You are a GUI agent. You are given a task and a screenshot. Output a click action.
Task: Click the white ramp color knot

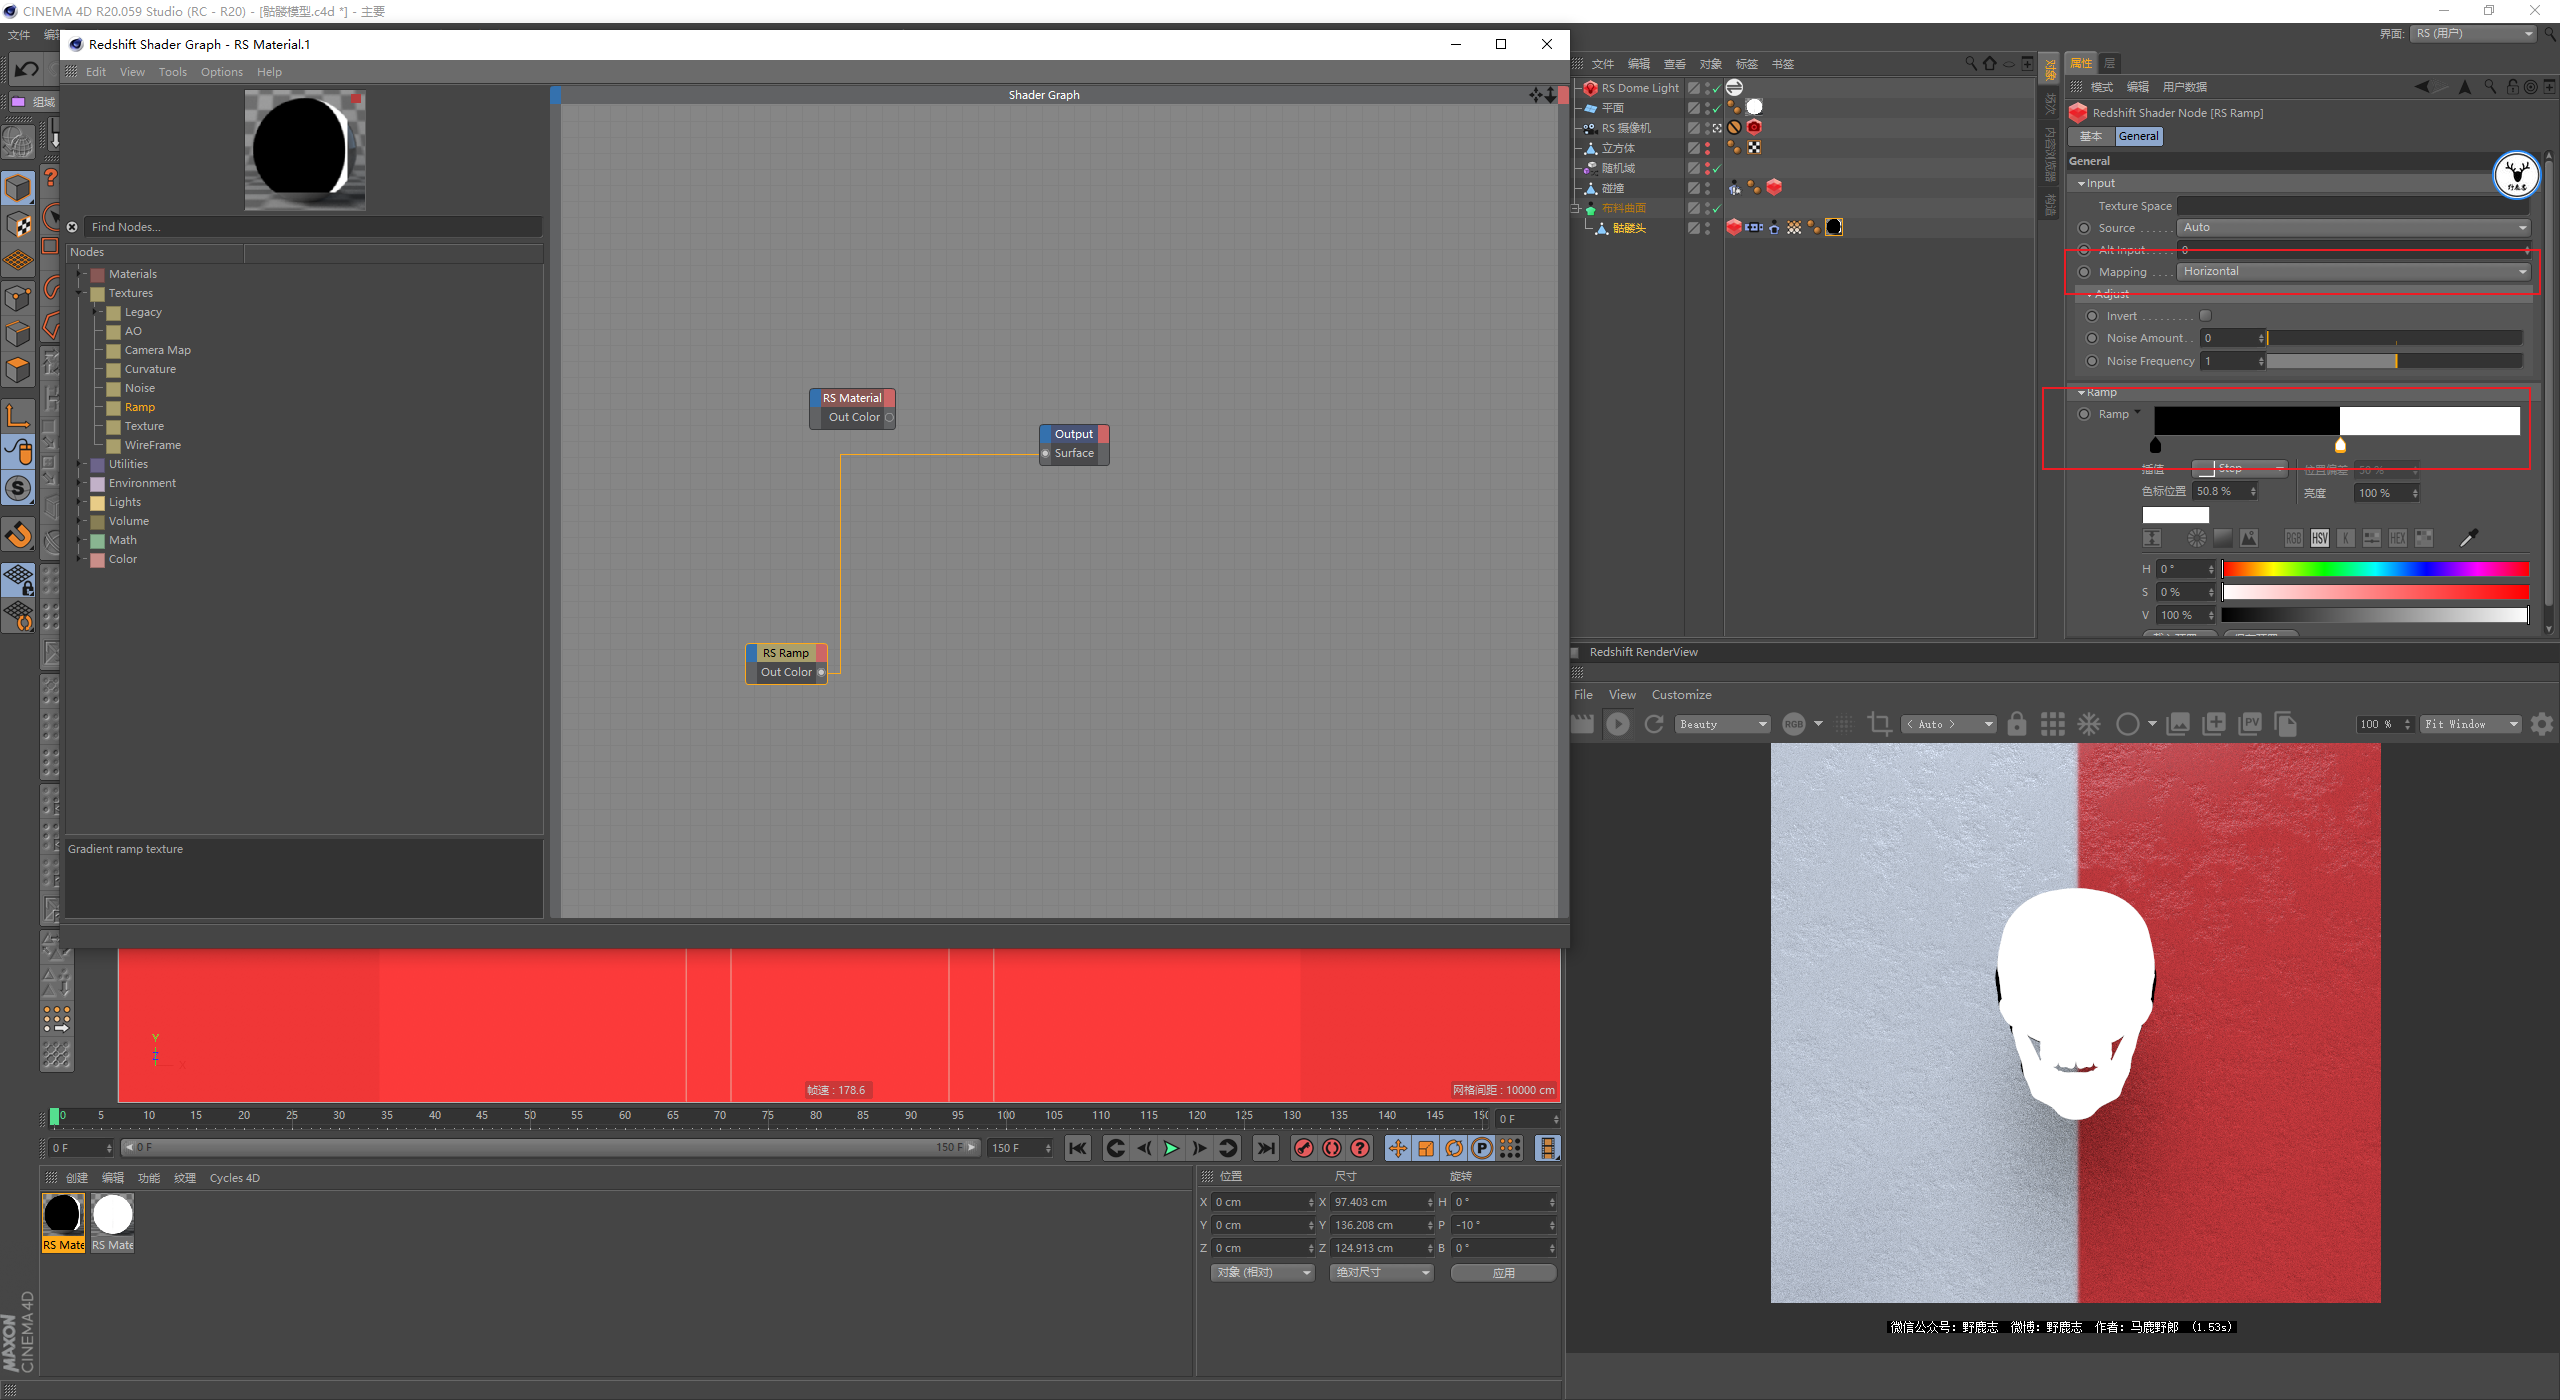coord(2340,446)
